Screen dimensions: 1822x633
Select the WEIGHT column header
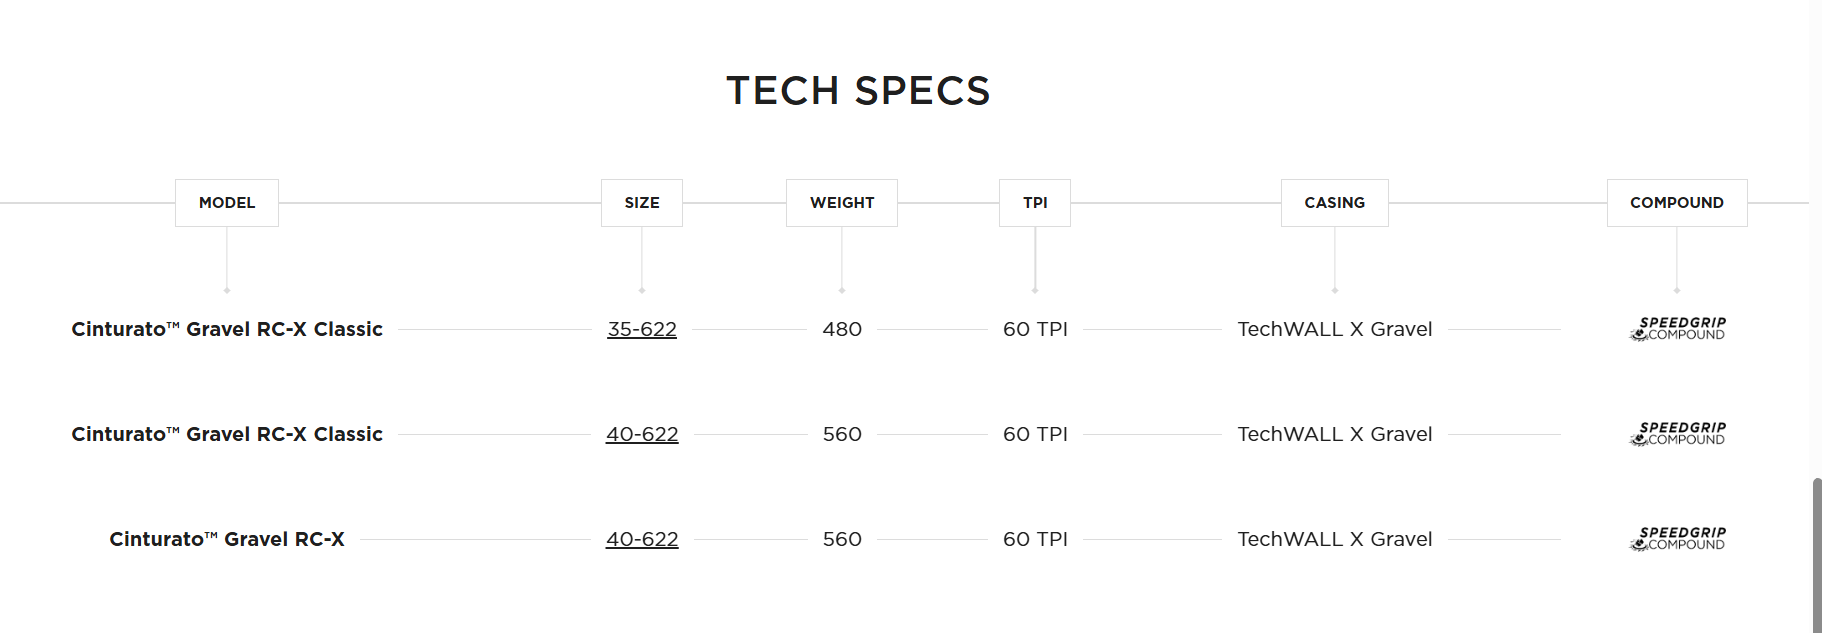coord(842,203)
